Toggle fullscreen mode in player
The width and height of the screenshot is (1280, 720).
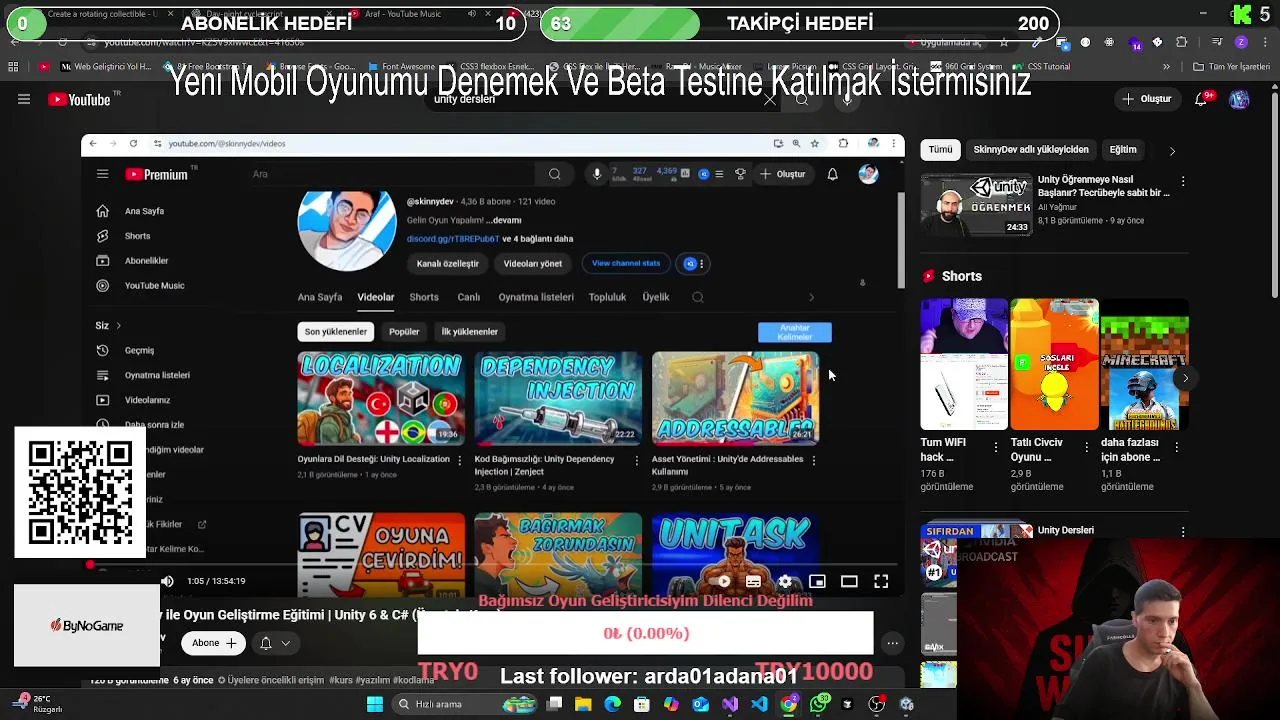coord(881,581)
